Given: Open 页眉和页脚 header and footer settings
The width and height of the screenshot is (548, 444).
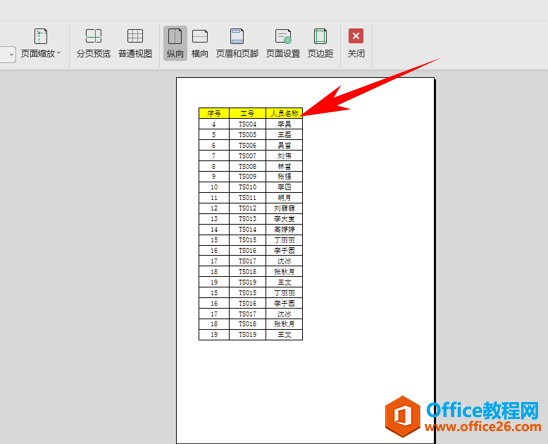Looking at the screenshot, I should click(237, 43).
